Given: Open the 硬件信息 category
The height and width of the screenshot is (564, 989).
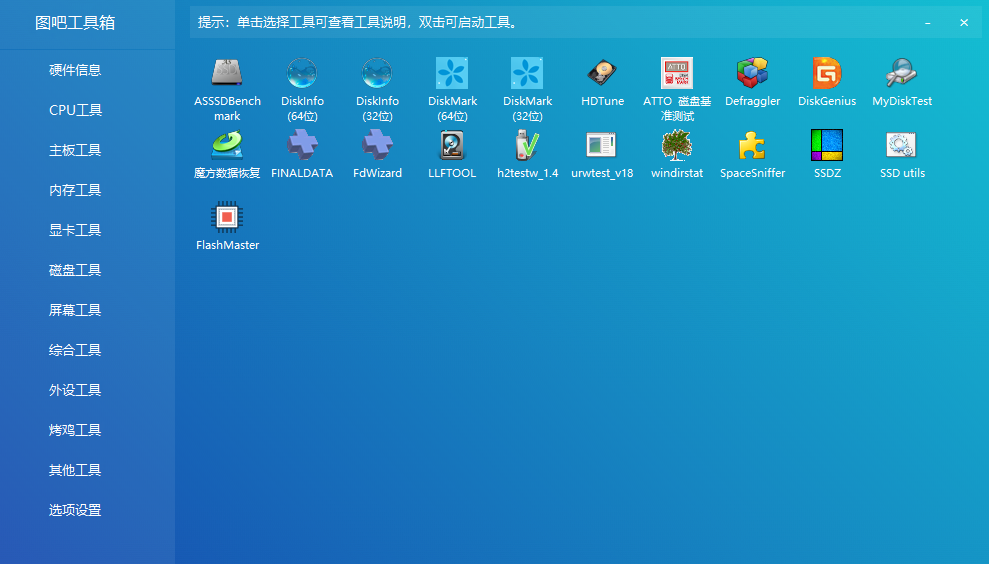Looking at the screenshot, I should tap(75, 70).
